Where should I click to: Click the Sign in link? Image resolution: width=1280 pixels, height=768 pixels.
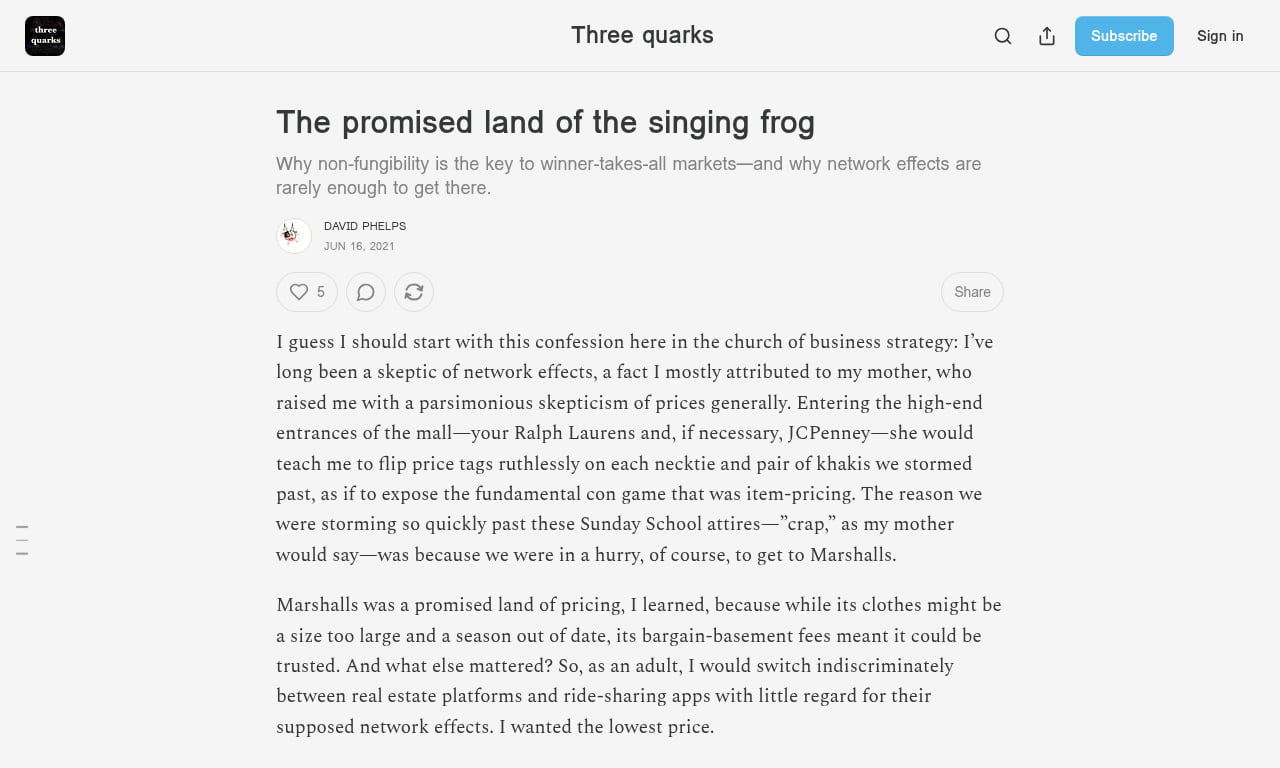click(x=1220, y=36)
